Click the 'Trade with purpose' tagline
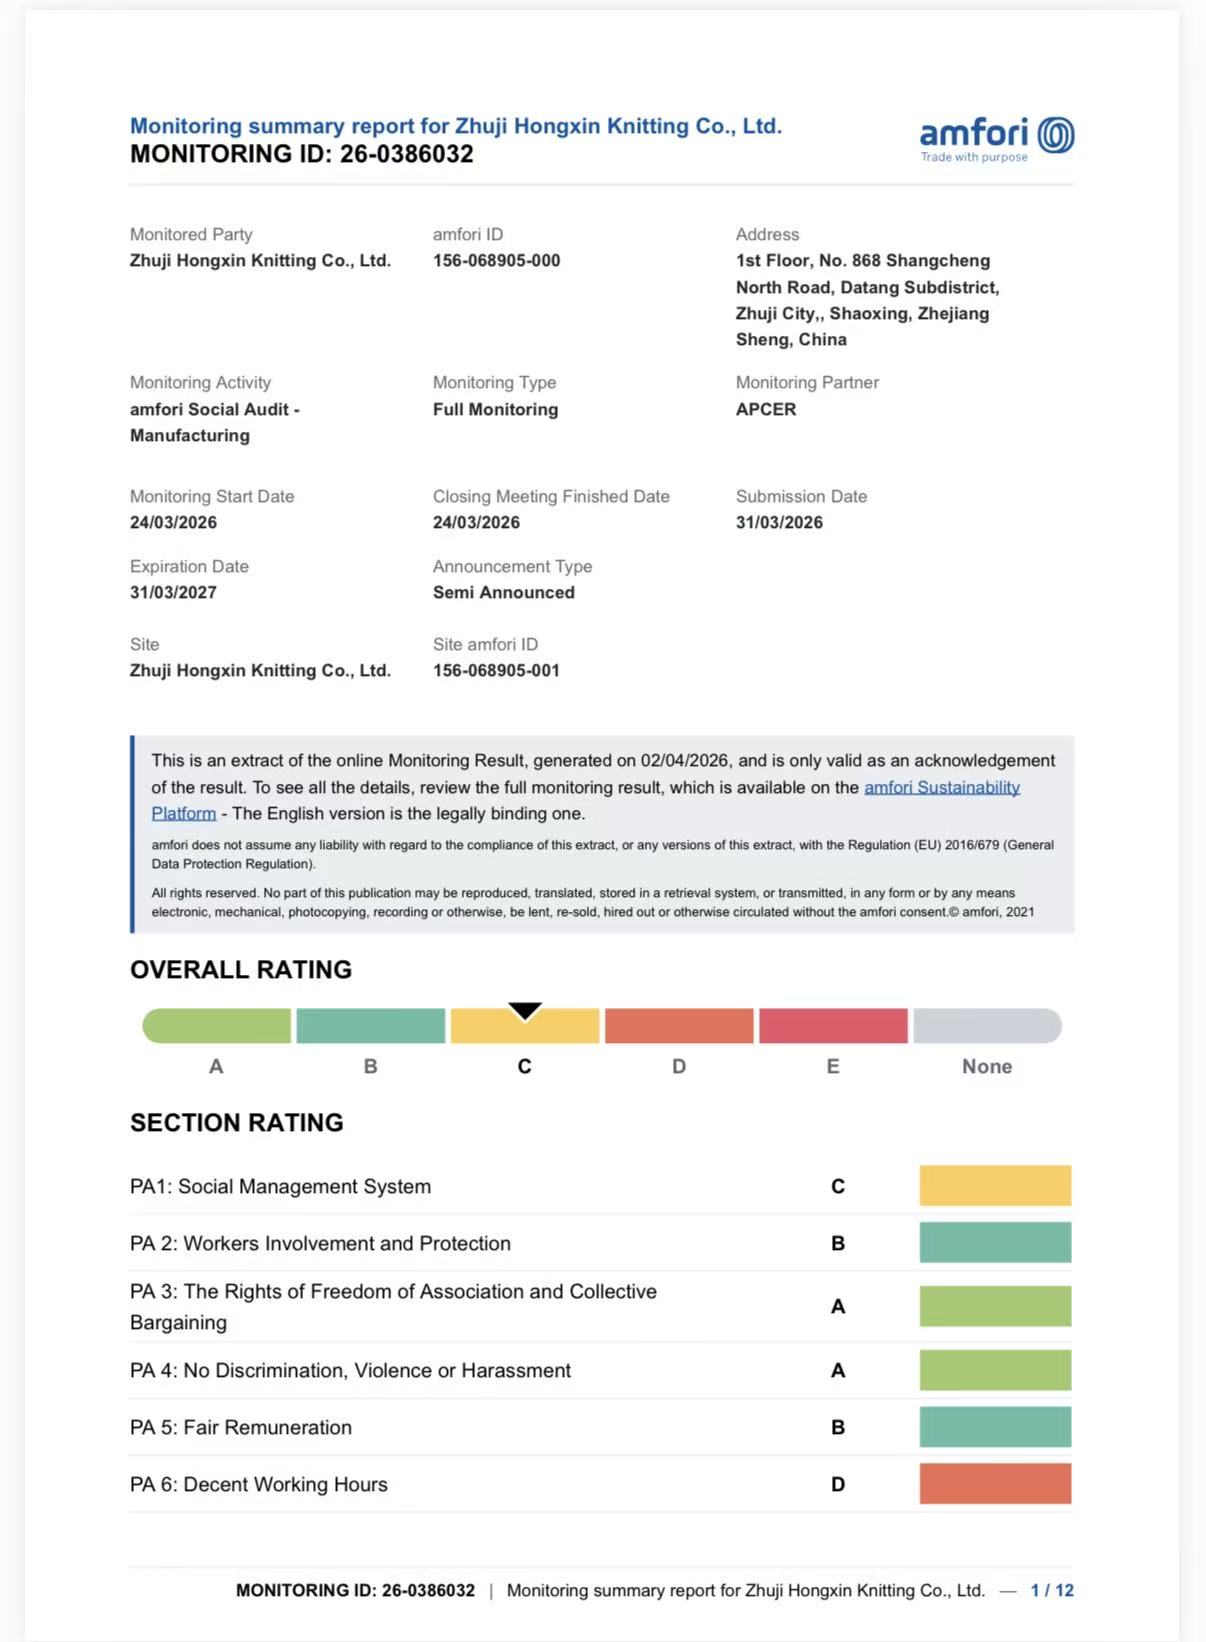 coord(974,157)
